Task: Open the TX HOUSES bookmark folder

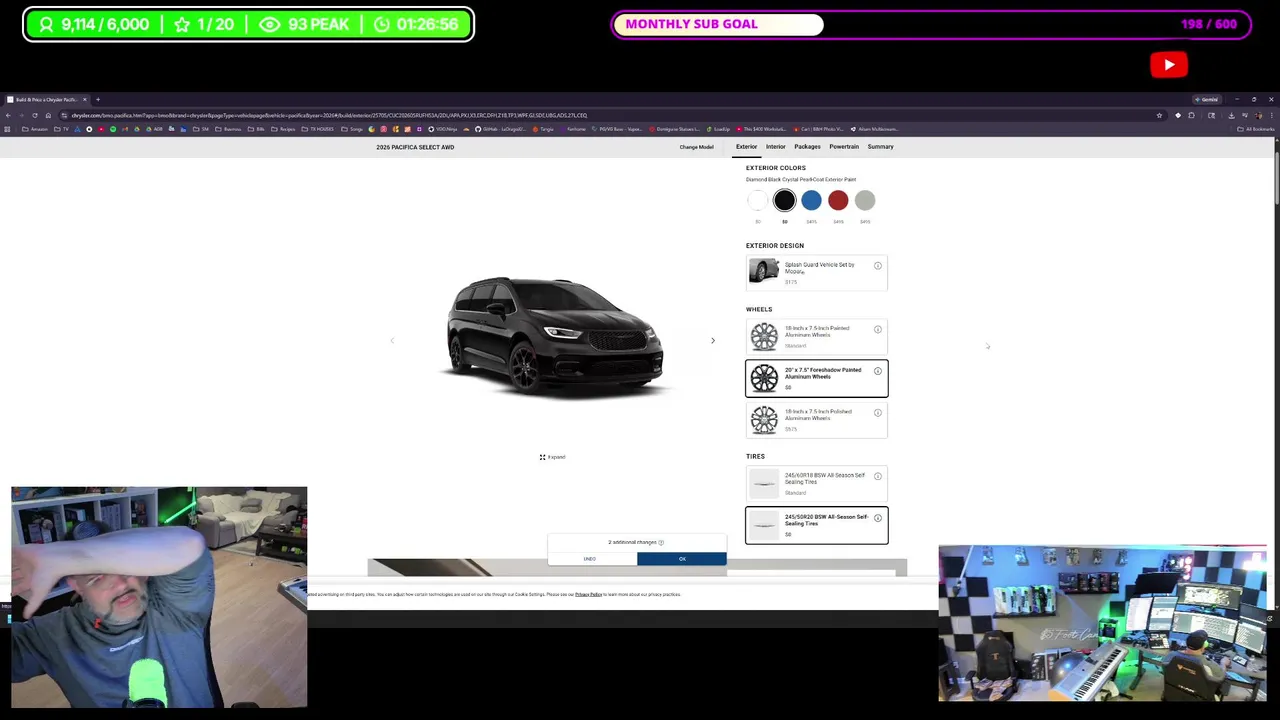Action: [x=318, y=129]
